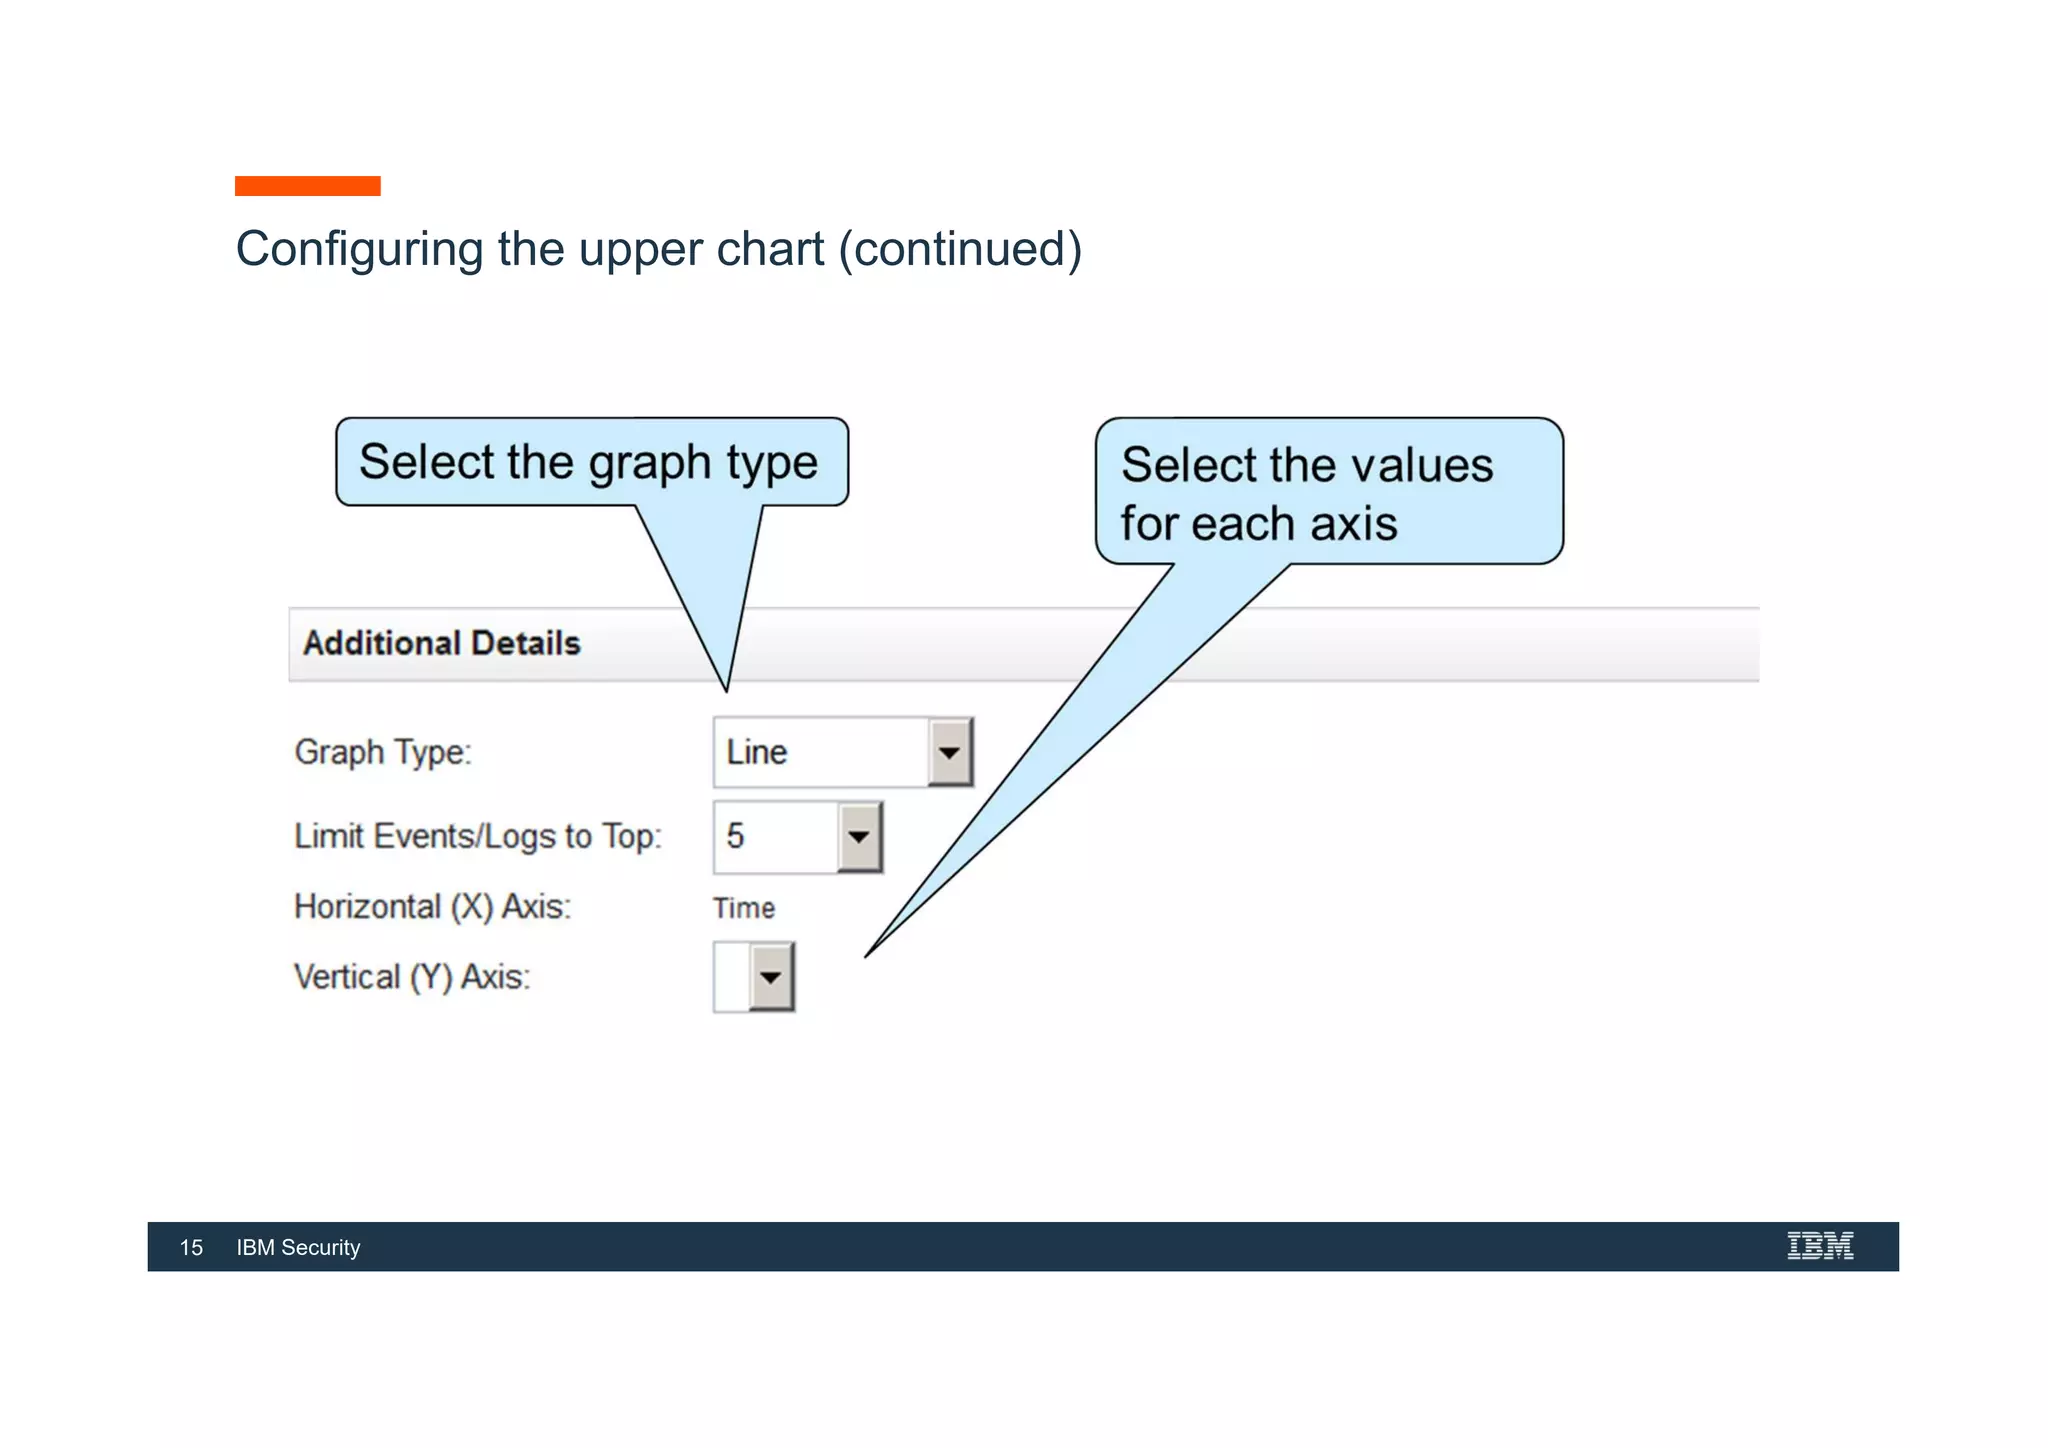Click the Vertical (Y) Axis label
The image size is (2048, 1448).
(x=412, y=977)
